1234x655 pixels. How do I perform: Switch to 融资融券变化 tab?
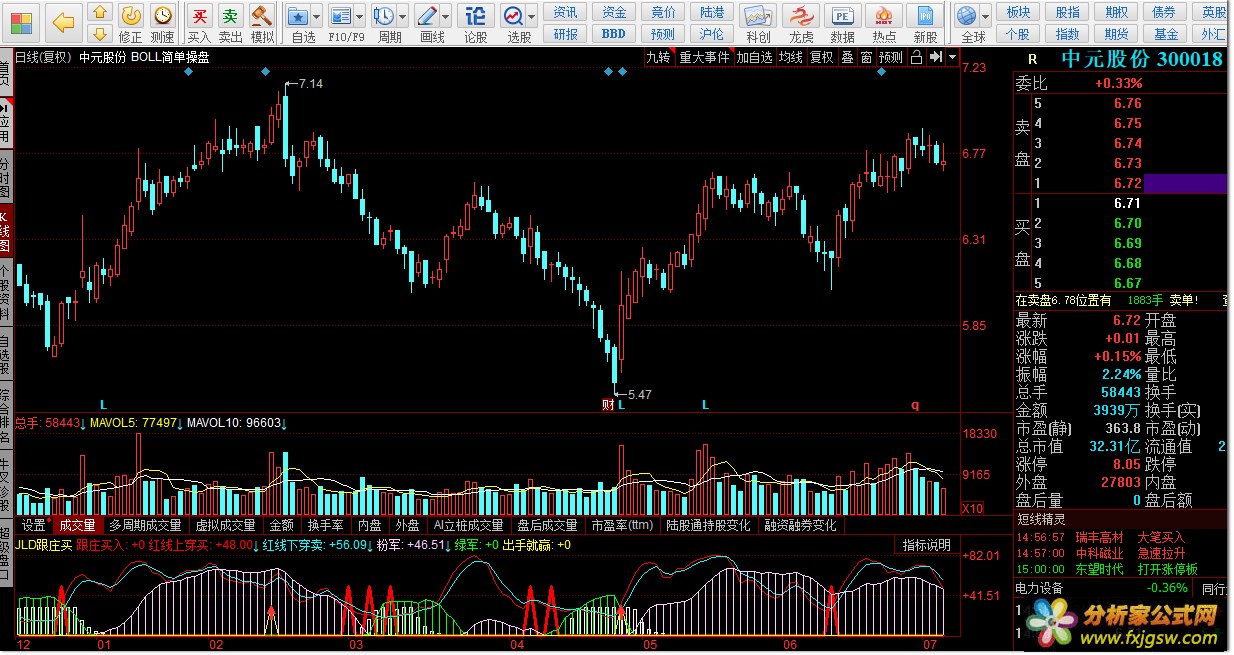[801, 525]
